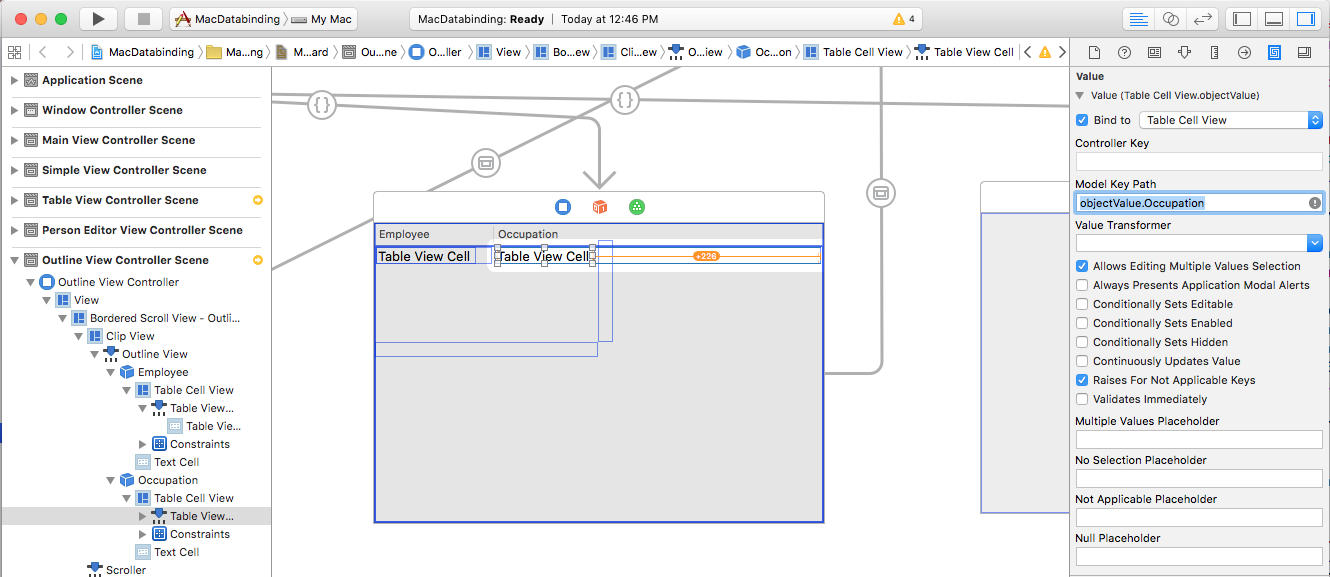Enable Validates Immediately
This screenshot has height=577, width=1330.
1082,399
